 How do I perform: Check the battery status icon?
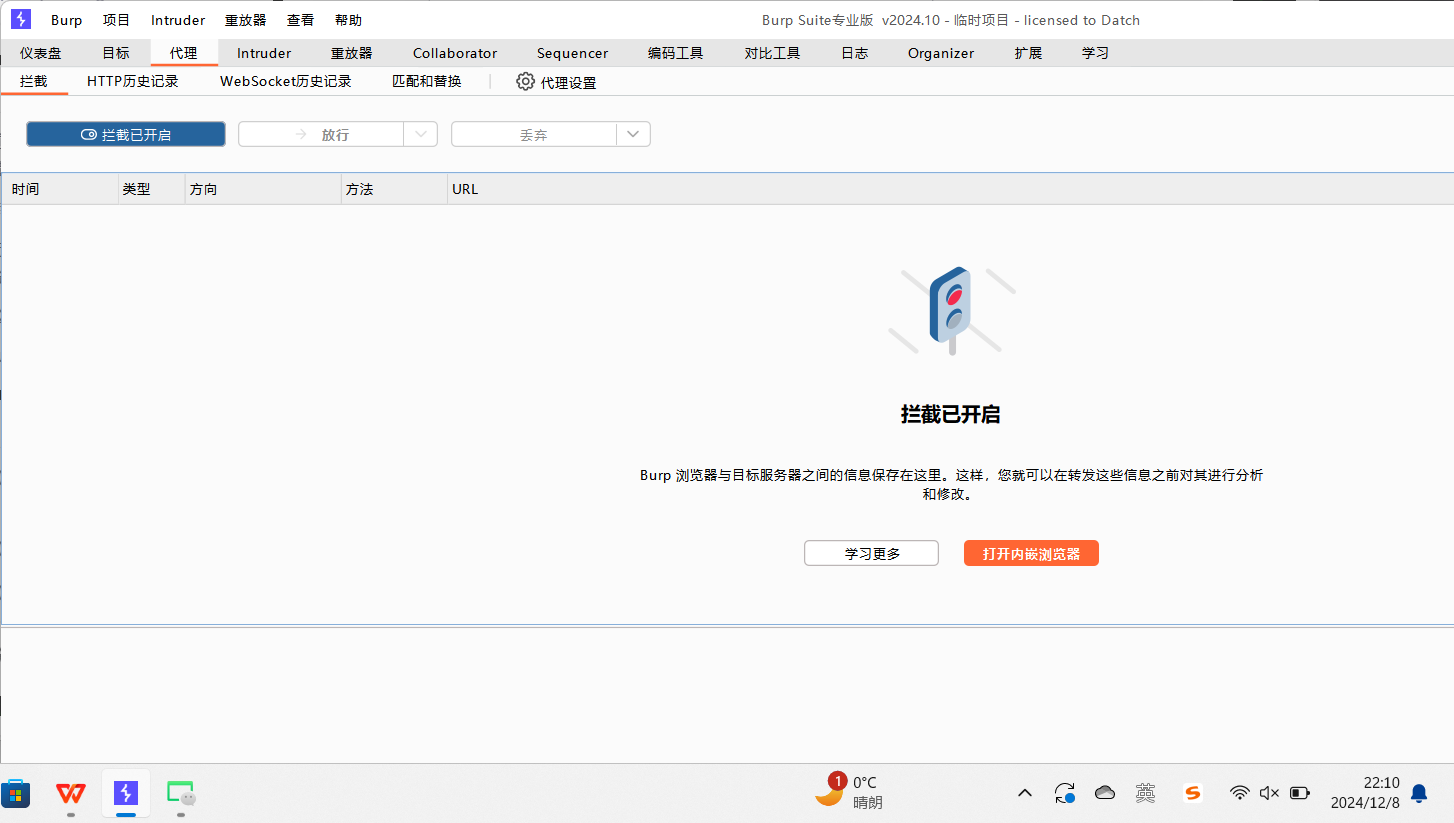1299,793
